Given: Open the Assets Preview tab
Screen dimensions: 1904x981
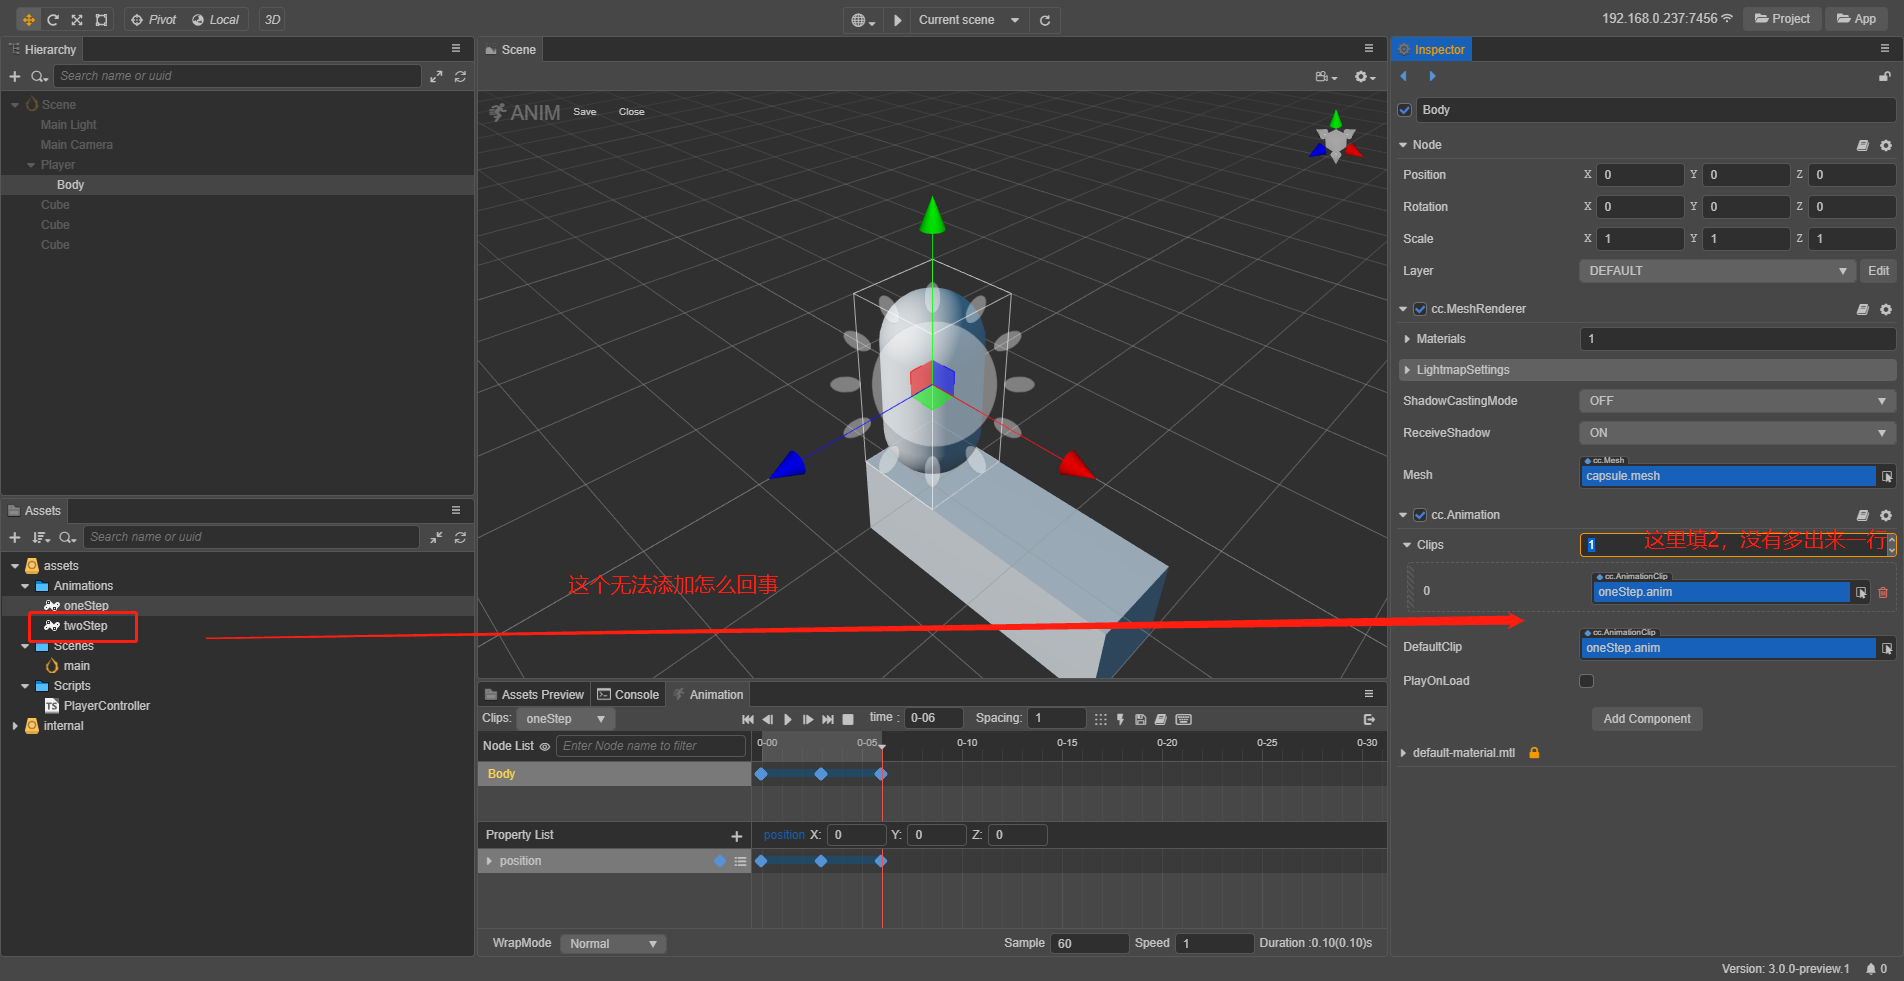Looking at the screenshot, I should 534,695.
